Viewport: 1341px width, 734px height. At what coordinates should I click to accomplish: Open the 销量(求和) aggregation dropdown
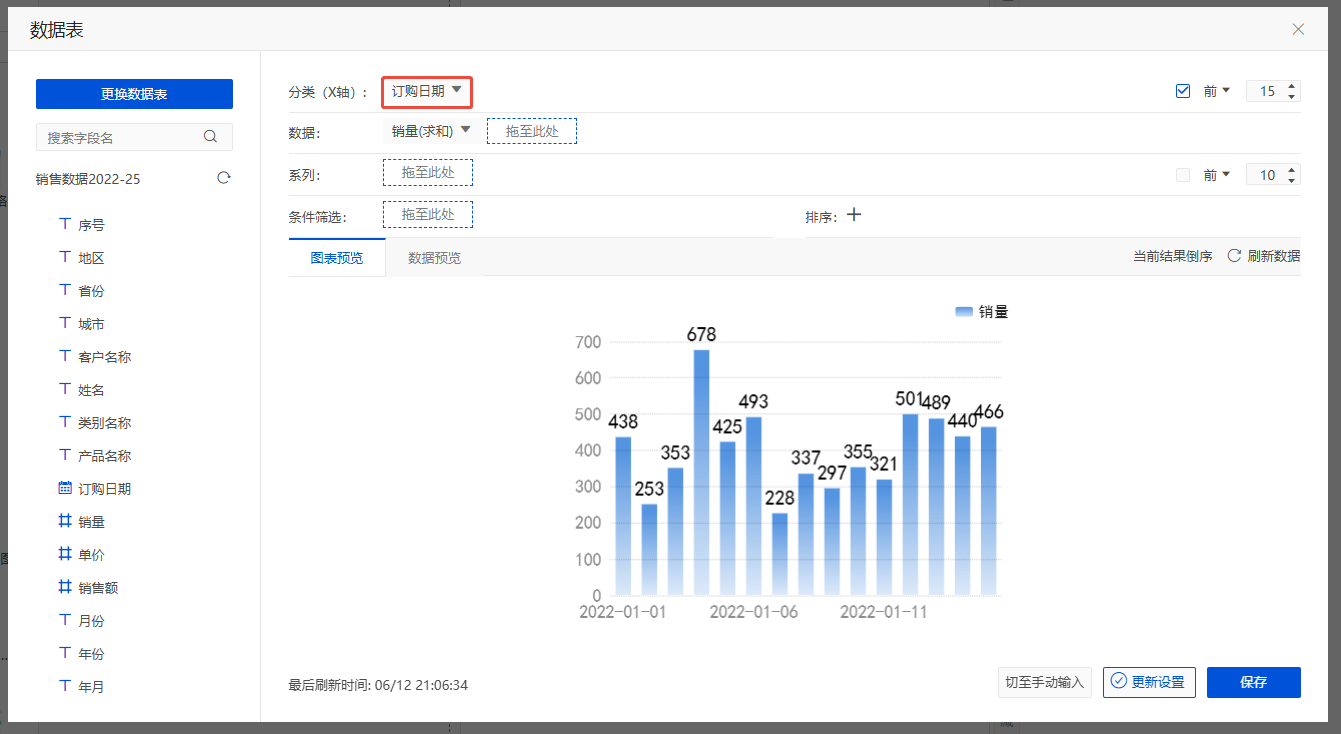click(x=430, y=131)
